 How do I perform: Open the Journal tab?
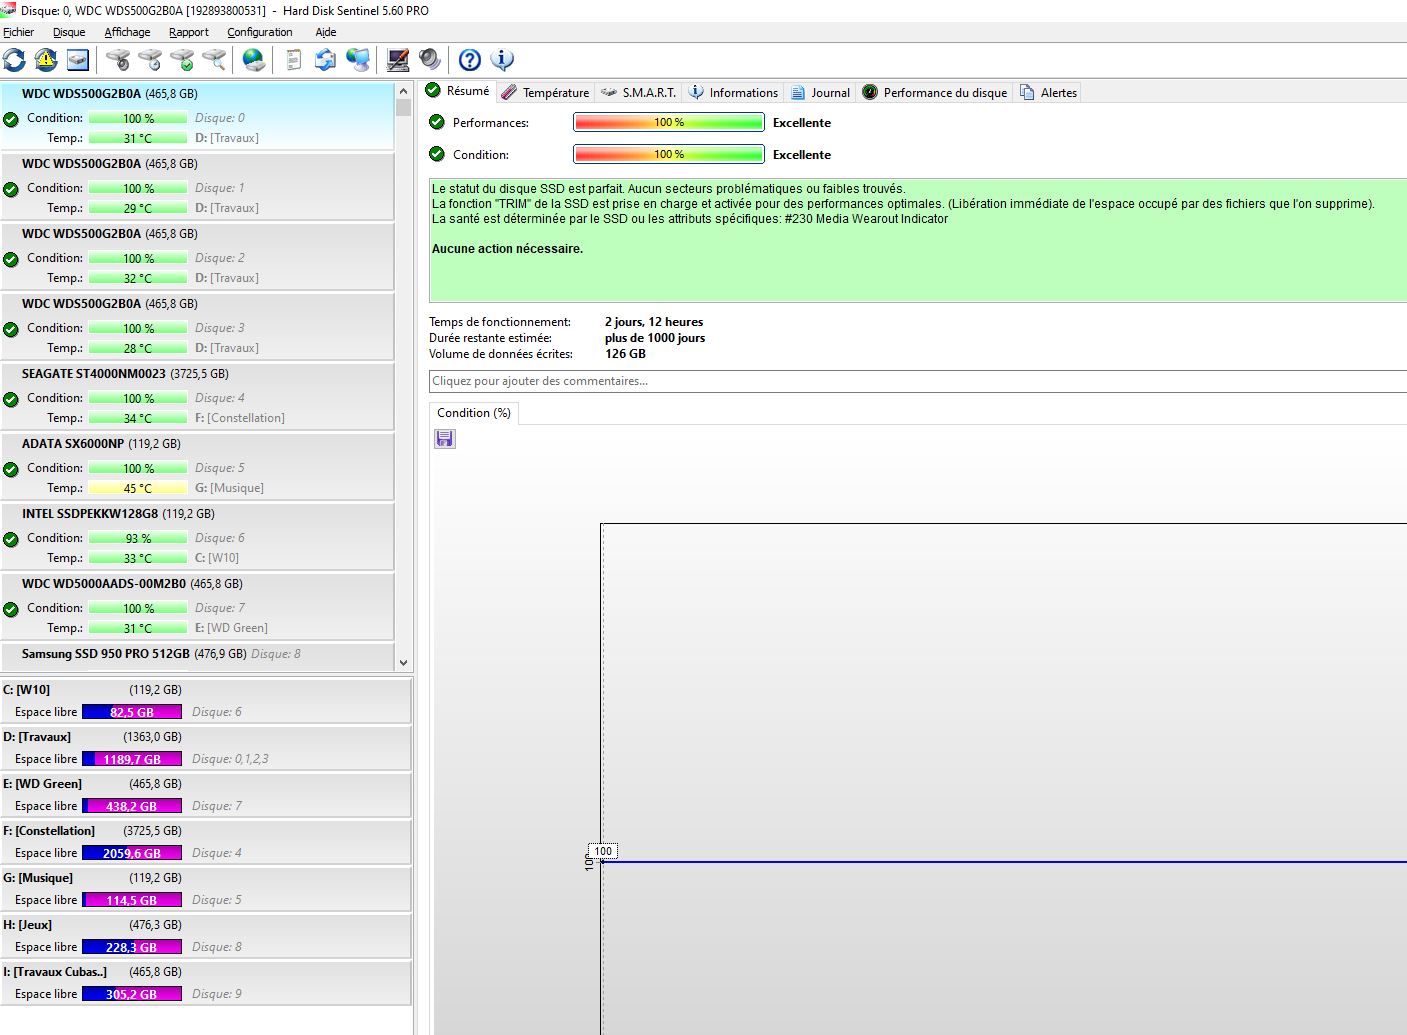tap(820, 92)
